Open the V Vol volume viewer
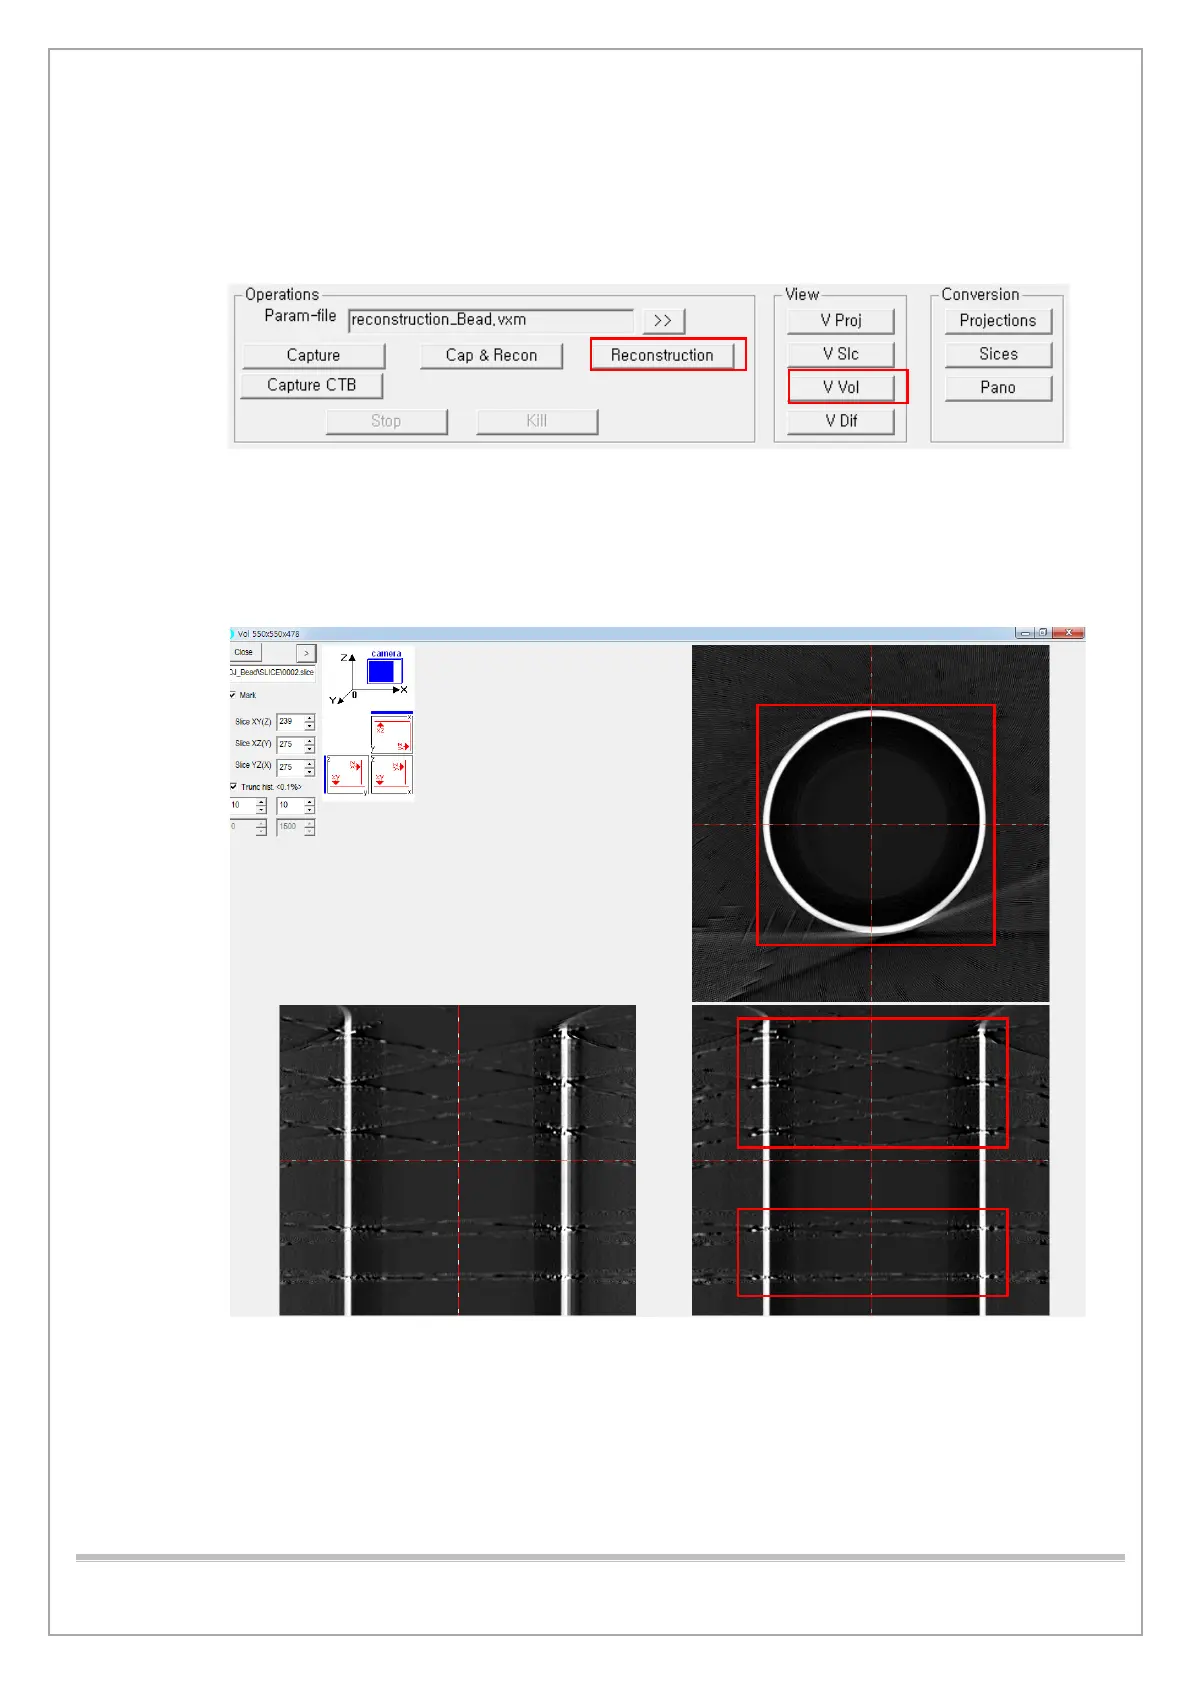The width and height of the screenshot is (1191, 1684). pyautogui.click(x=840, y=387)
